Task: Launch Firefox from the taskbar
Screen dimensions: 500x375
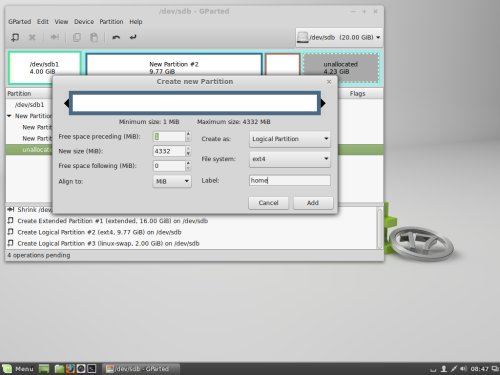Action: point(70,369)
